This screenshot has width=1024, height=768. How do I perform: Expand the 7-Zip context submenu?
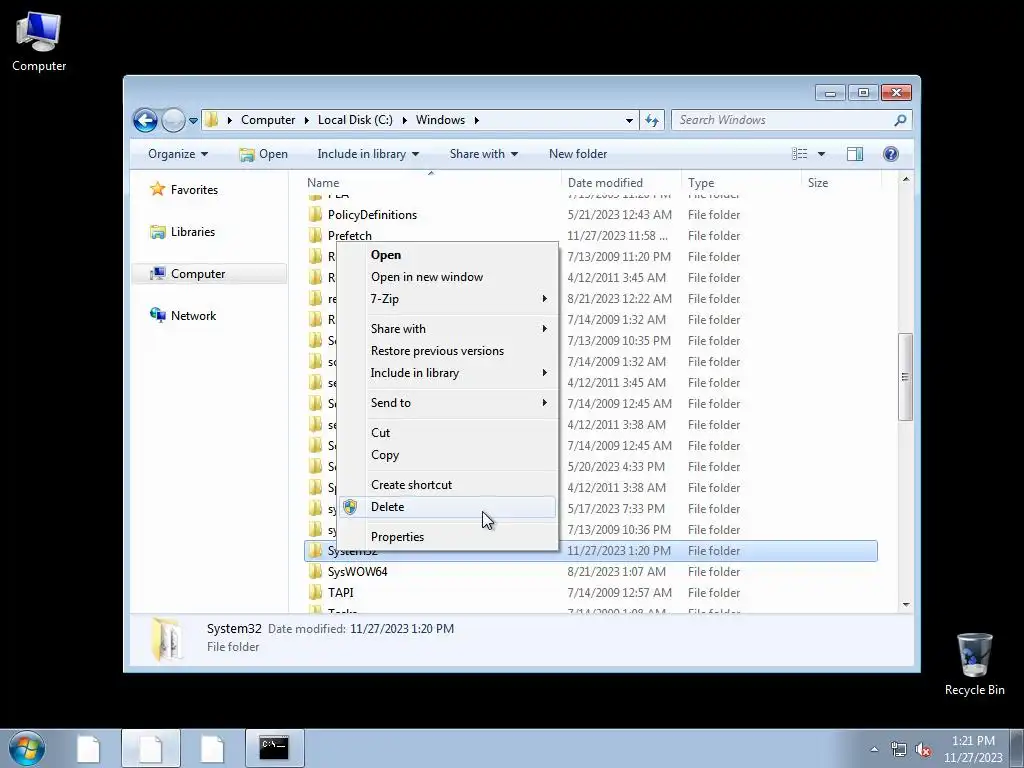point(447,298)
